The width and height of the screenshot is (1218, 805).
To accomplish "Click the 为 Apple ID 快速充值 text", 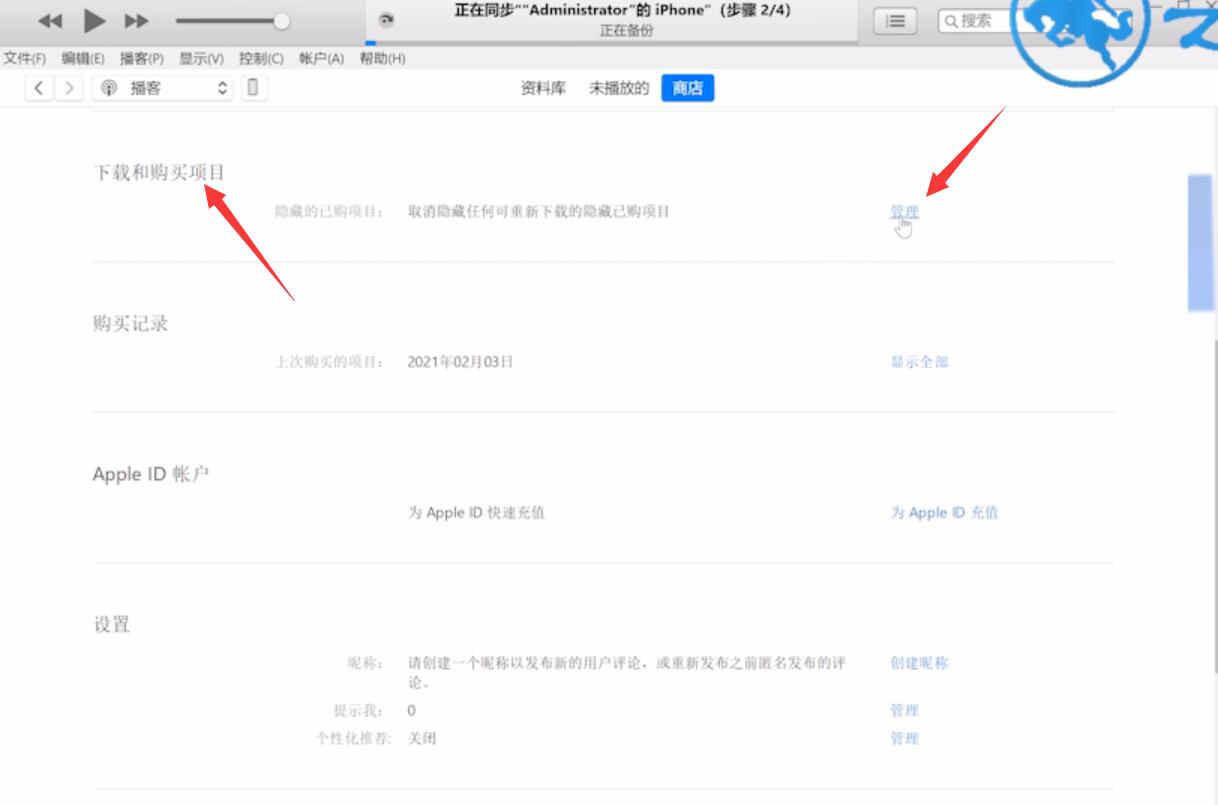I will [476, 513].
